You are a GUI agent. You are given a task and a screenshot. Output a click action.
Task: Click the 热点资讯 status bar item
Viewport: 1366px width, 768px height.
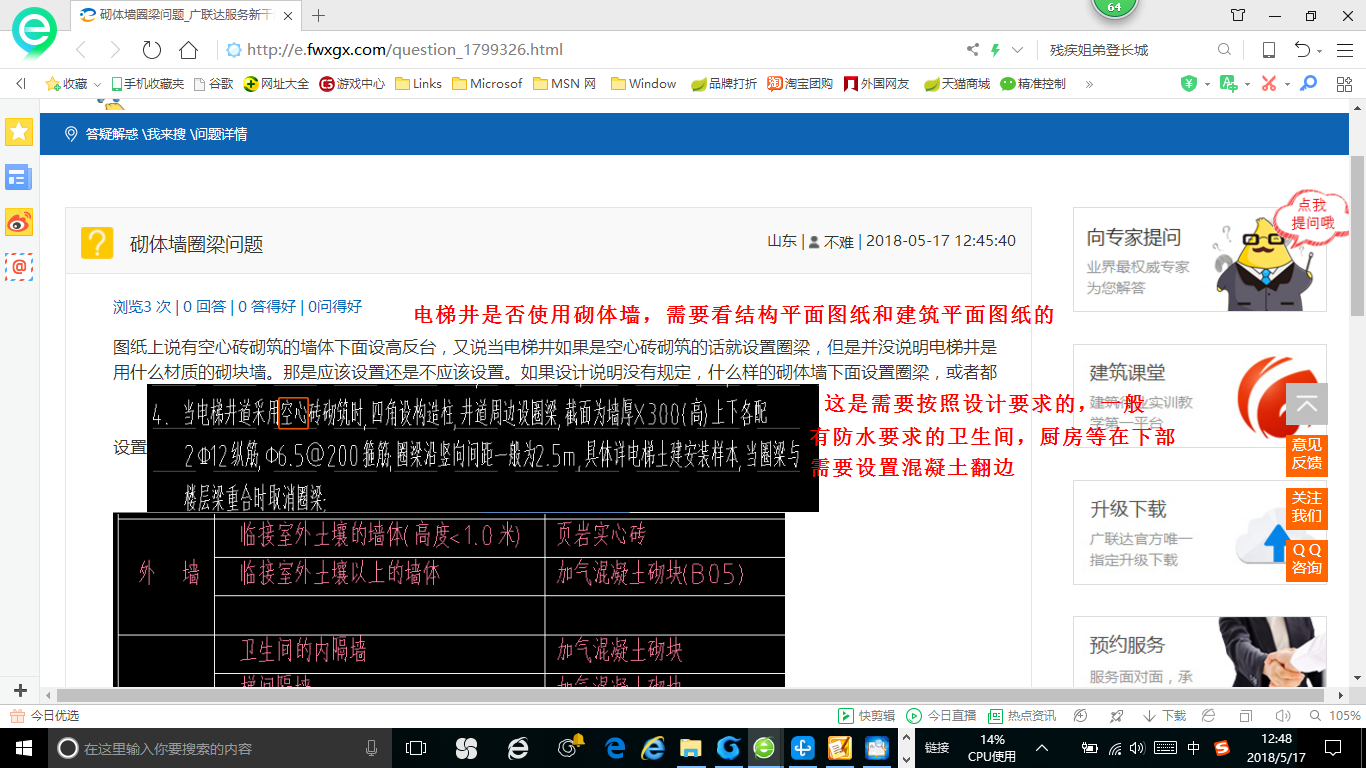(1021, 716)
